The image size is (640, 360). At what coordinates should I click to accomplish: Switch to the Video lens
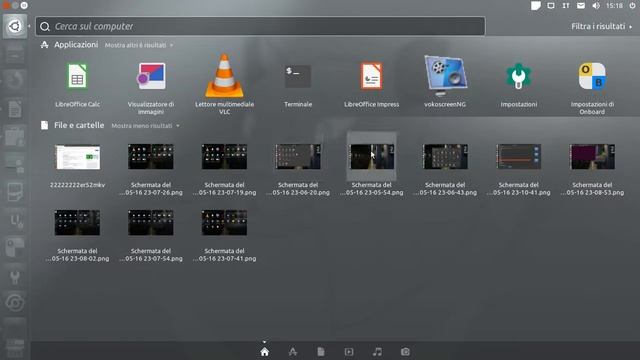coord(349,351)
